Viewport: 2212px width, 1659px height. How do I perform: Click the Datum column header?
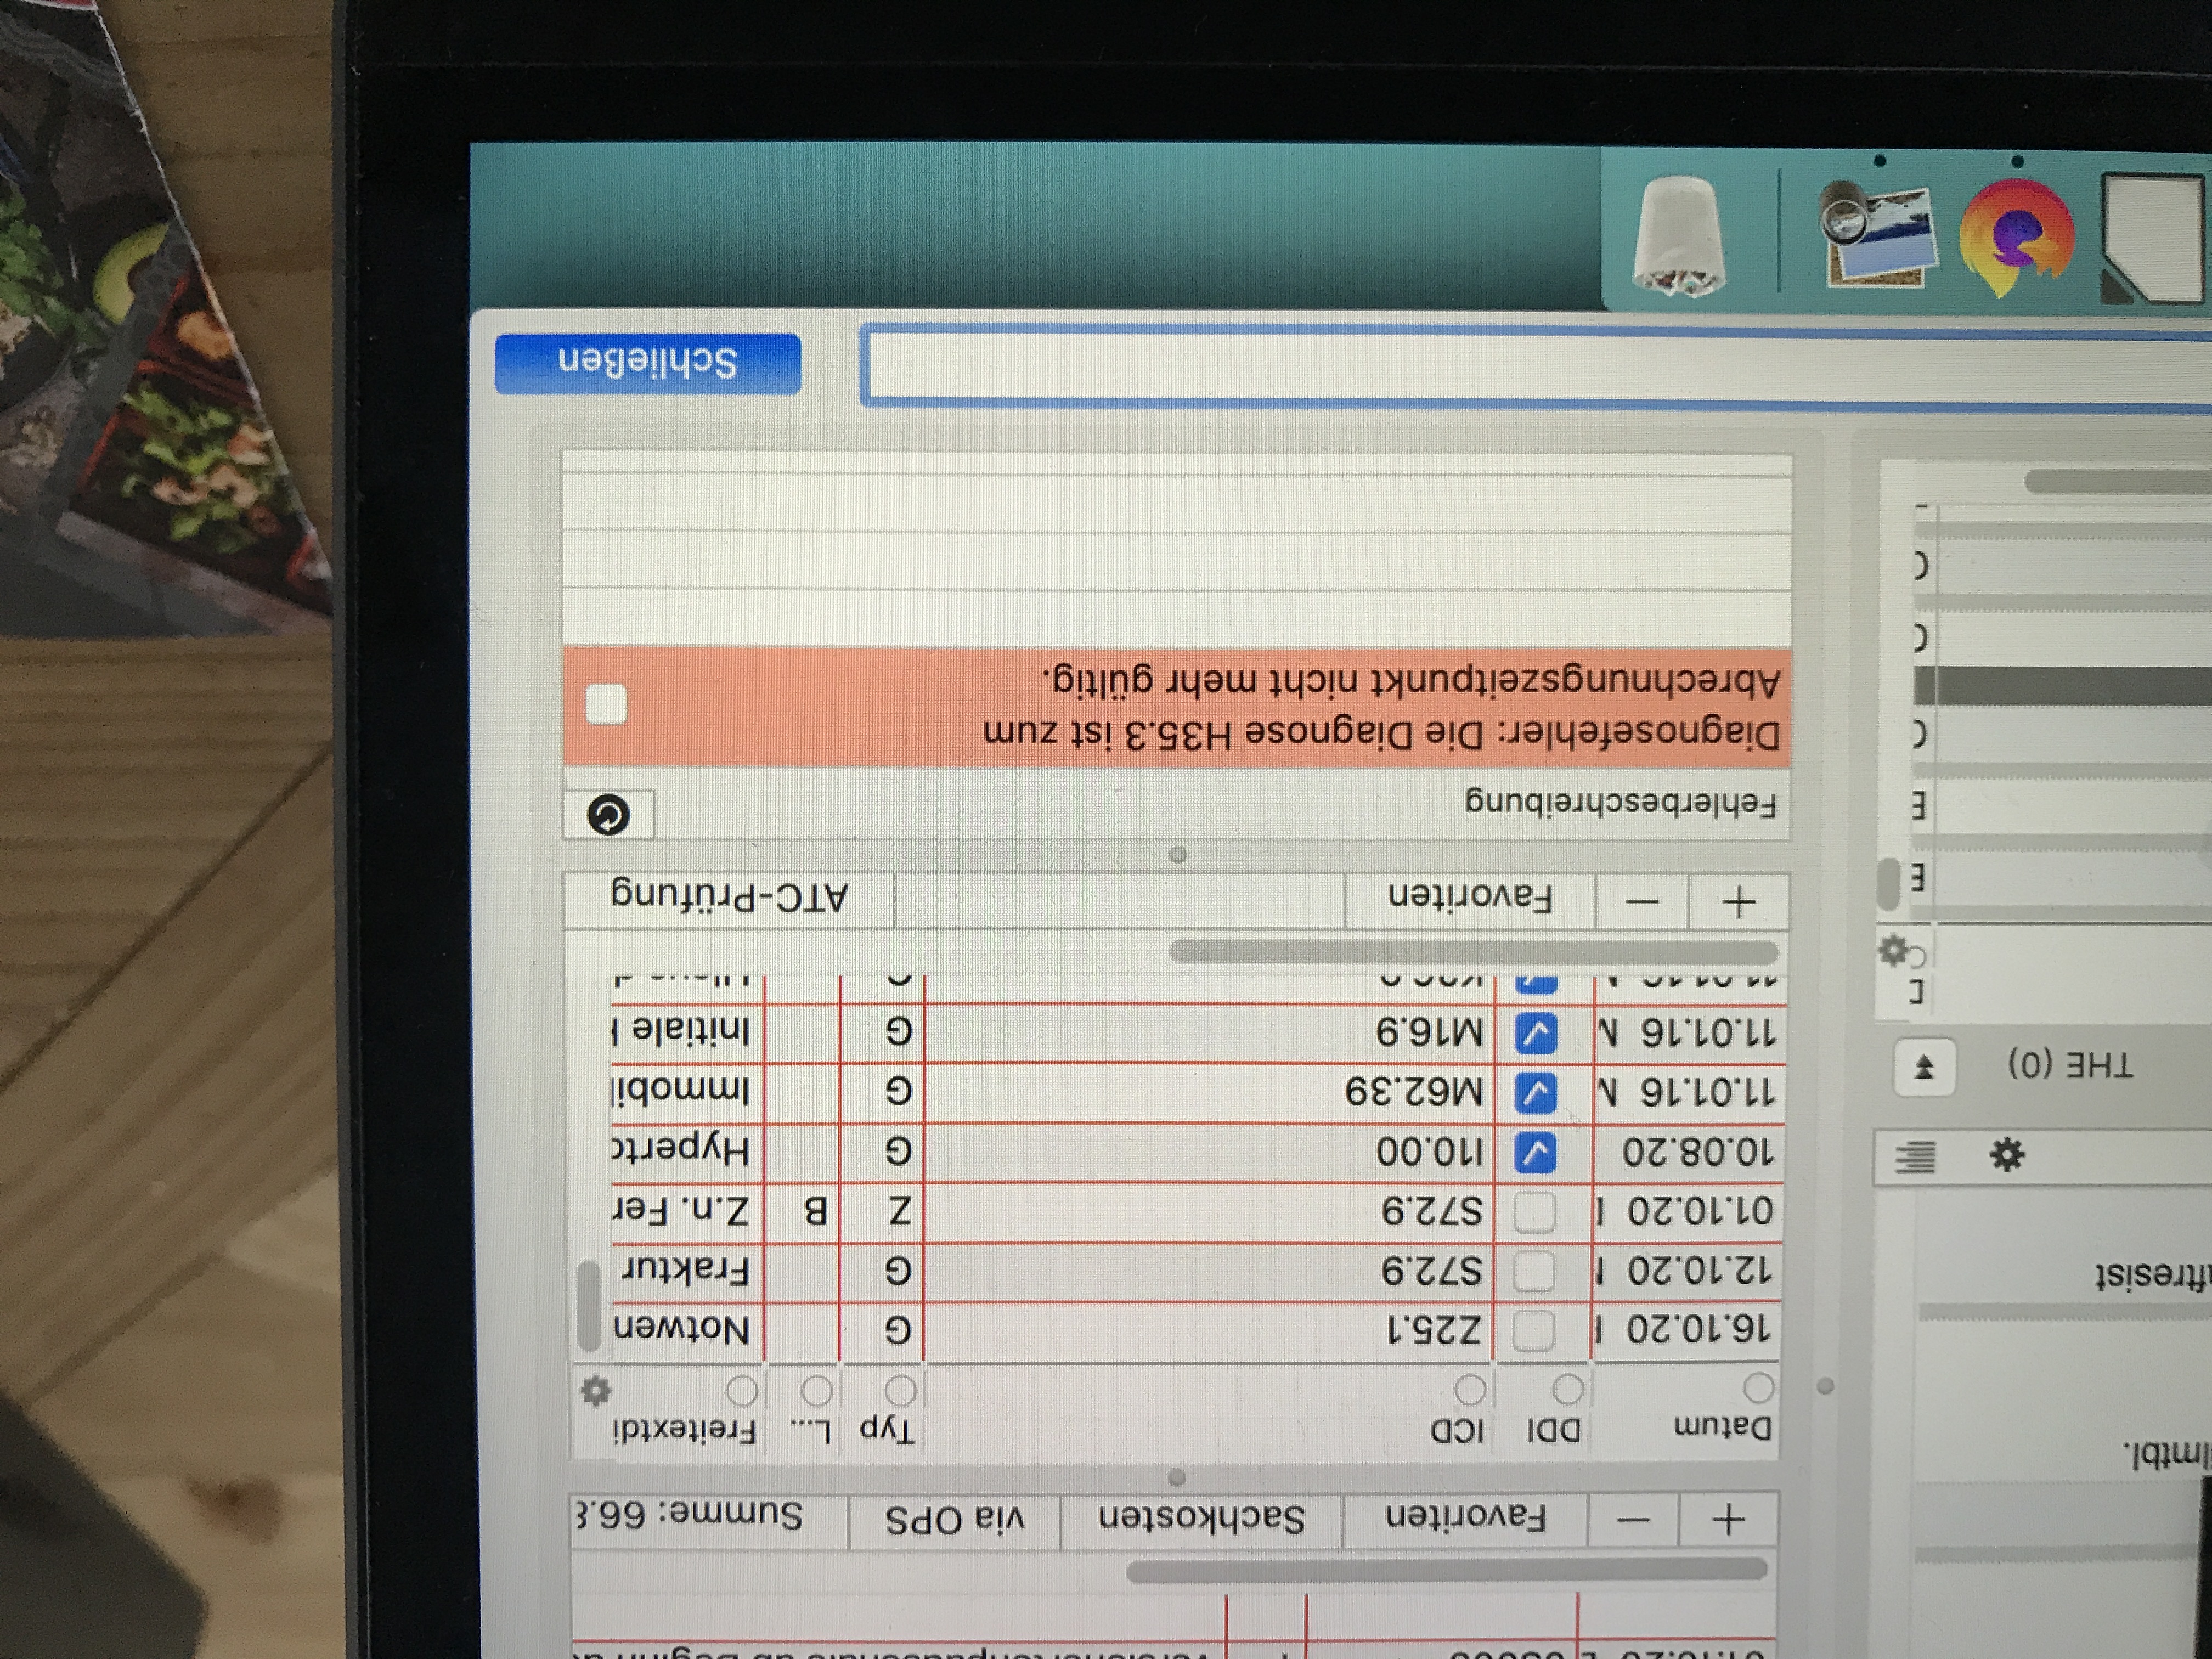[x=1722, y=1427]
